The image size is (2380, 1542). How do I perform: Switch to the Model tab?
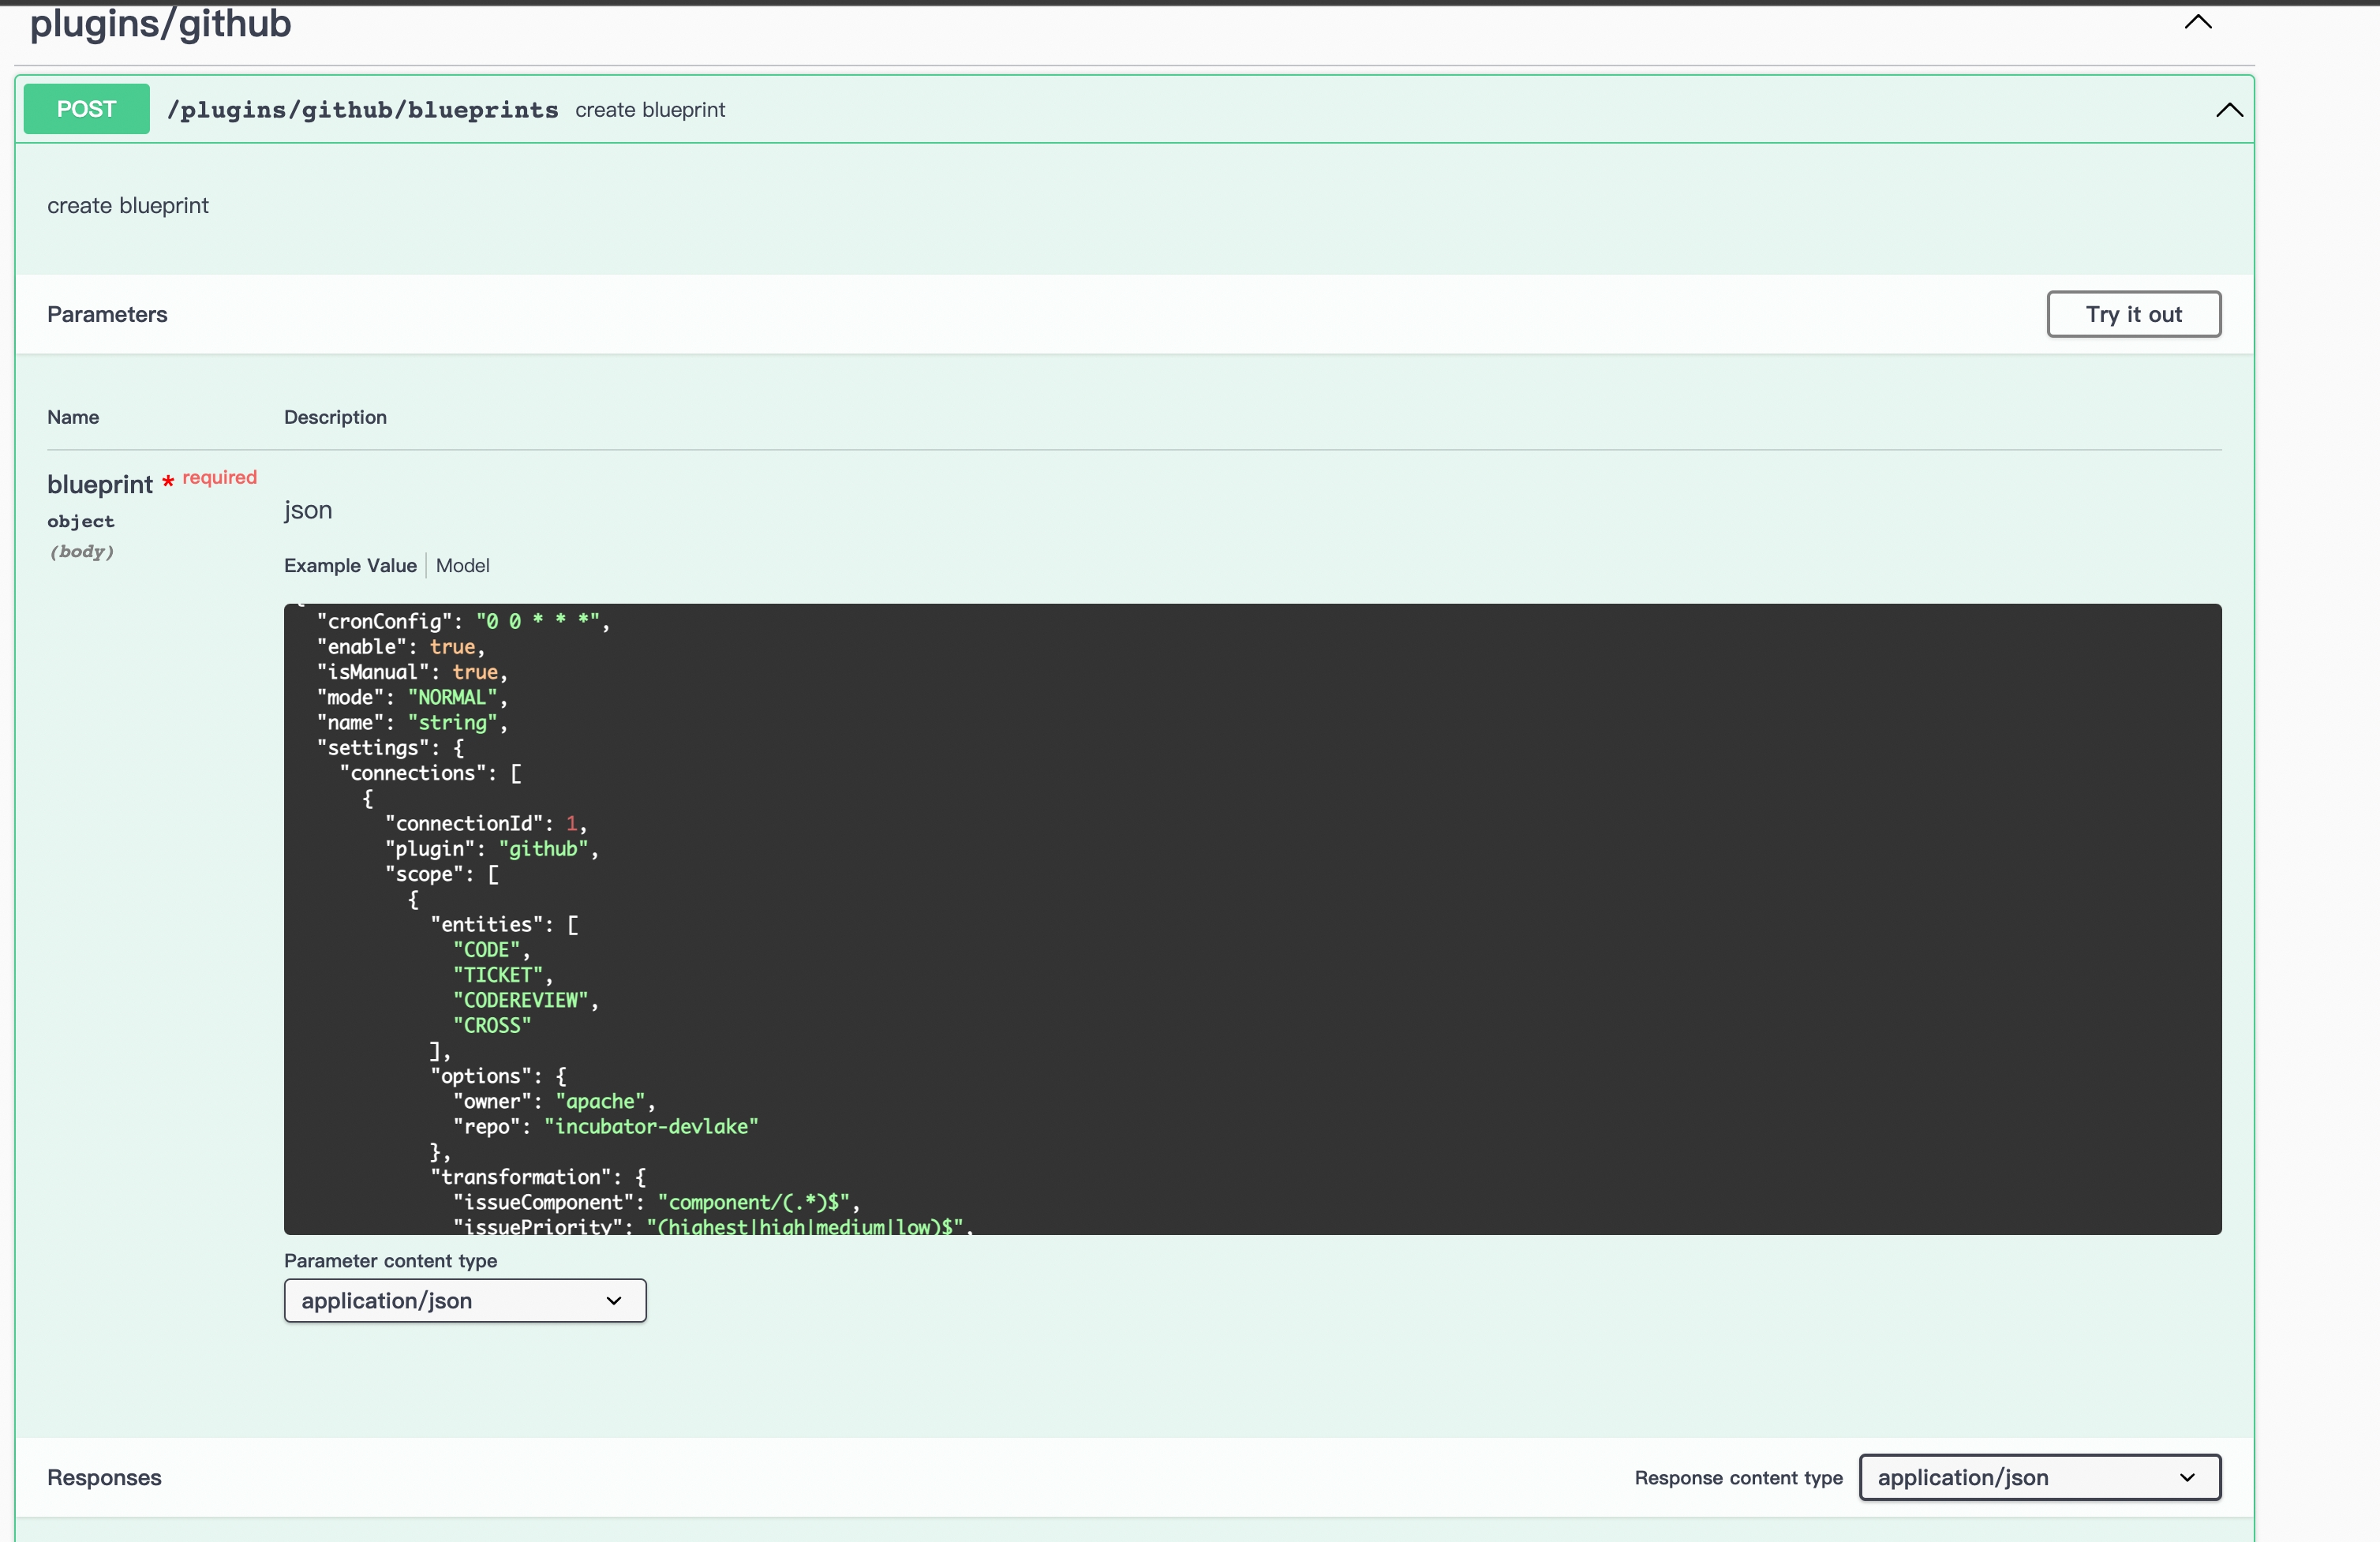462,565
